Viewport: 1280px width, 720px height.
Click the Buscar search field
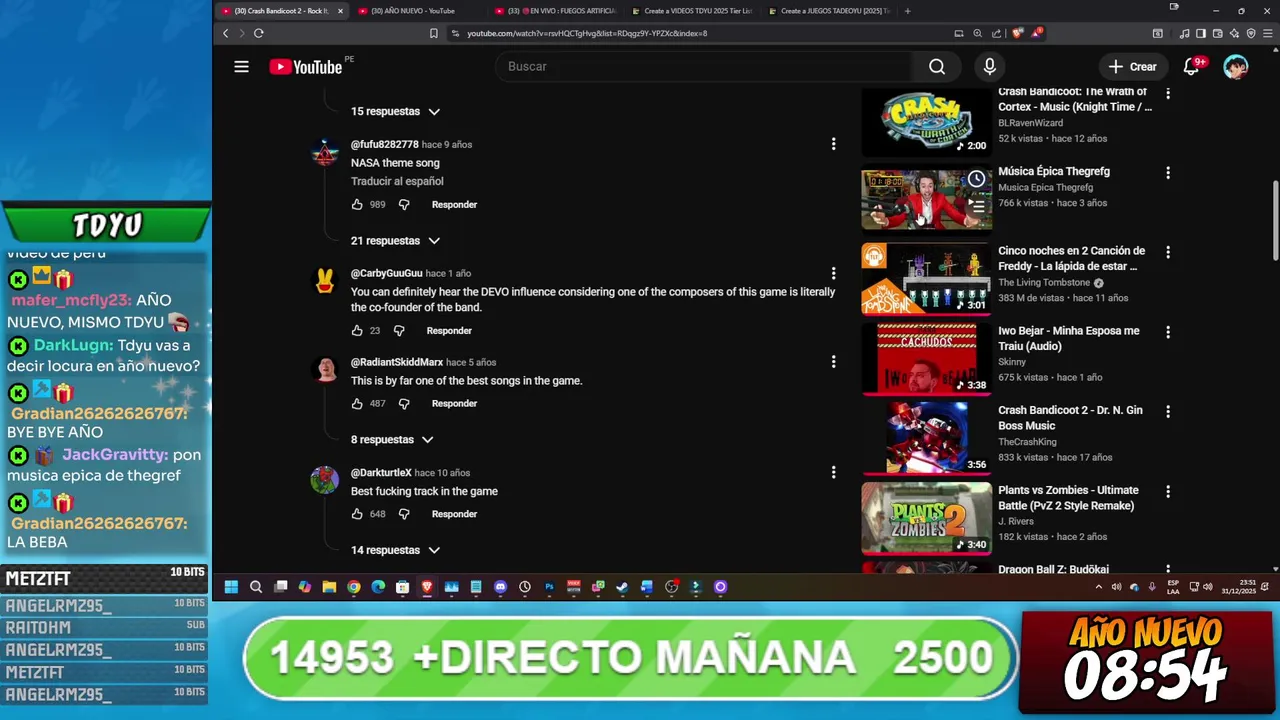703,66
